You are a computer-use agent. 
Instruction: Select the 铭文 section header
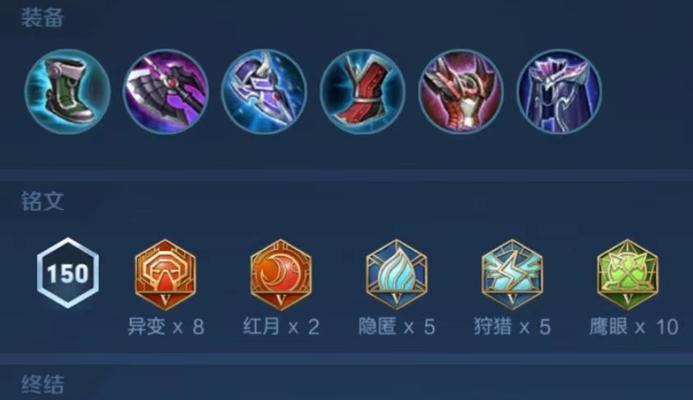(x=42, y=202)
